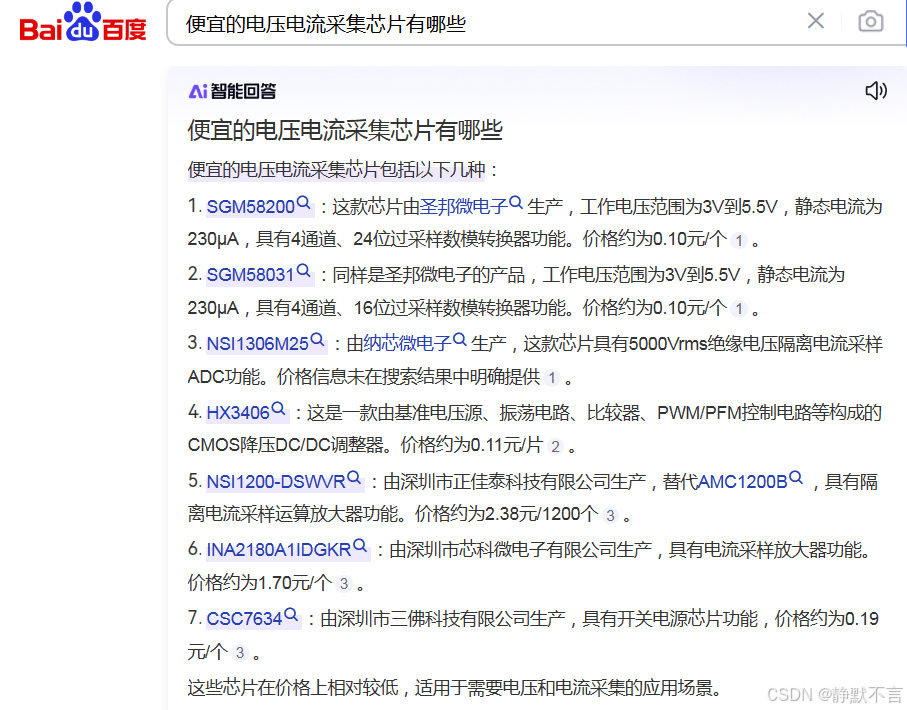
Task: Play the AI answer audio speaker icon
Action: pos(876,91)
